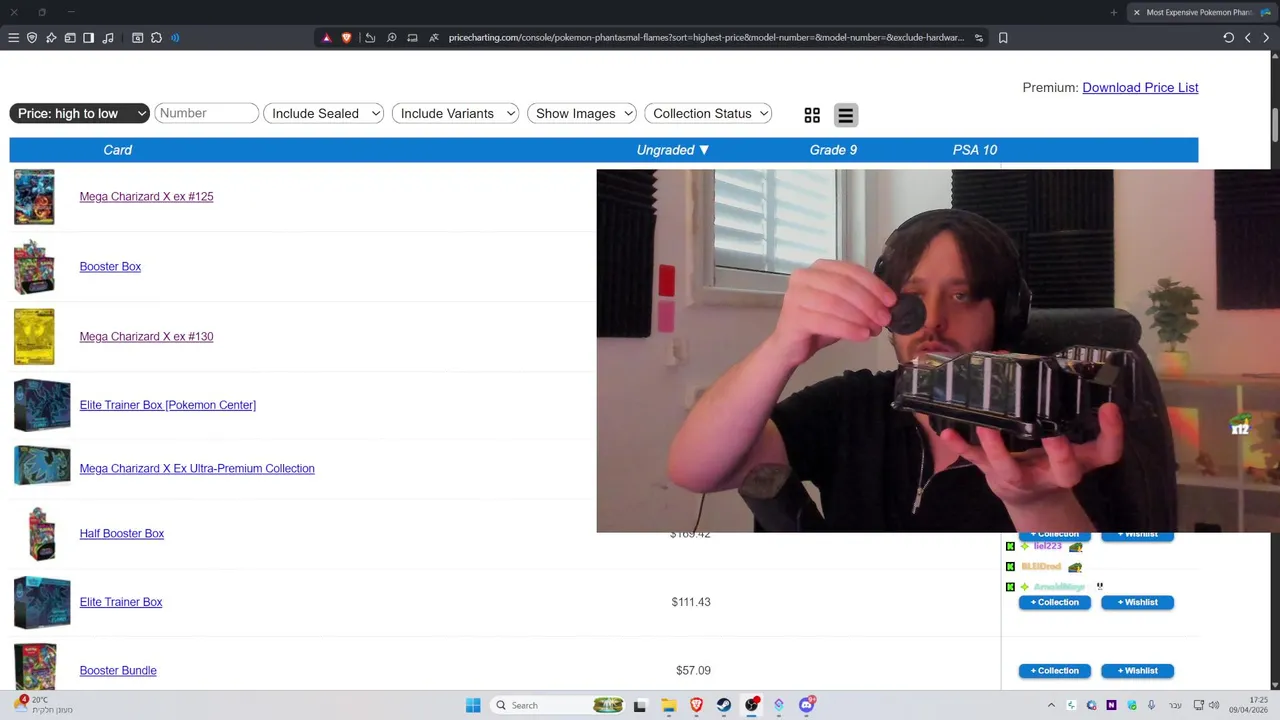1280x720 pixels.
Task: Click the Brave Rewards triangle icon
Action: click(326, 38)
